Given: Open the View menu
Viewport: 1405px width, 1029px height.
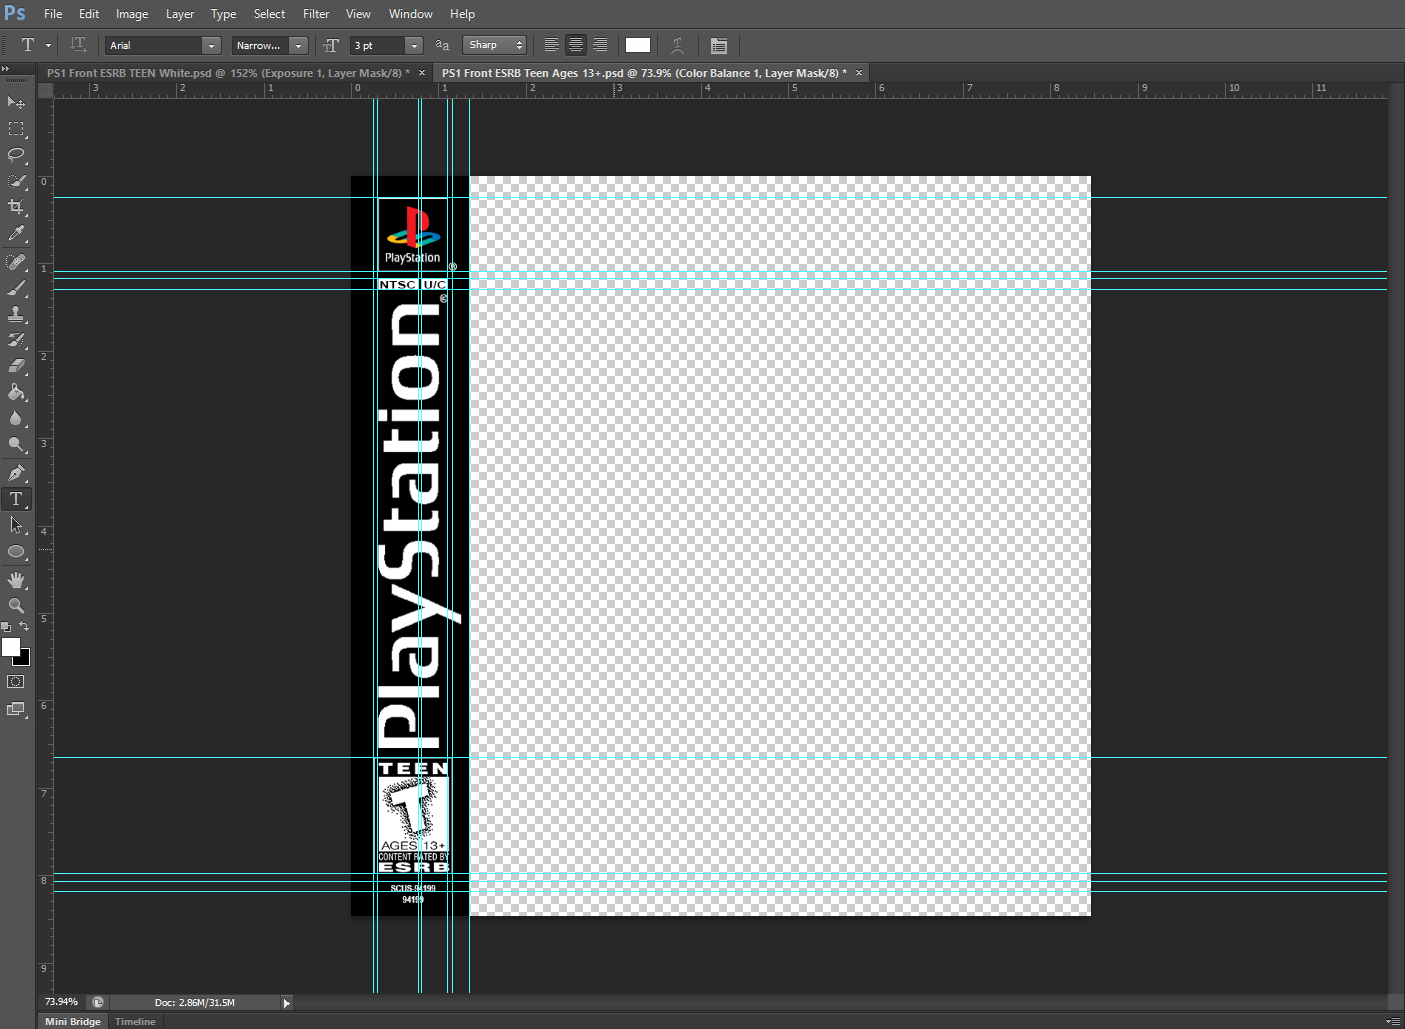Looking at the screenshot, I should point(358,14).
